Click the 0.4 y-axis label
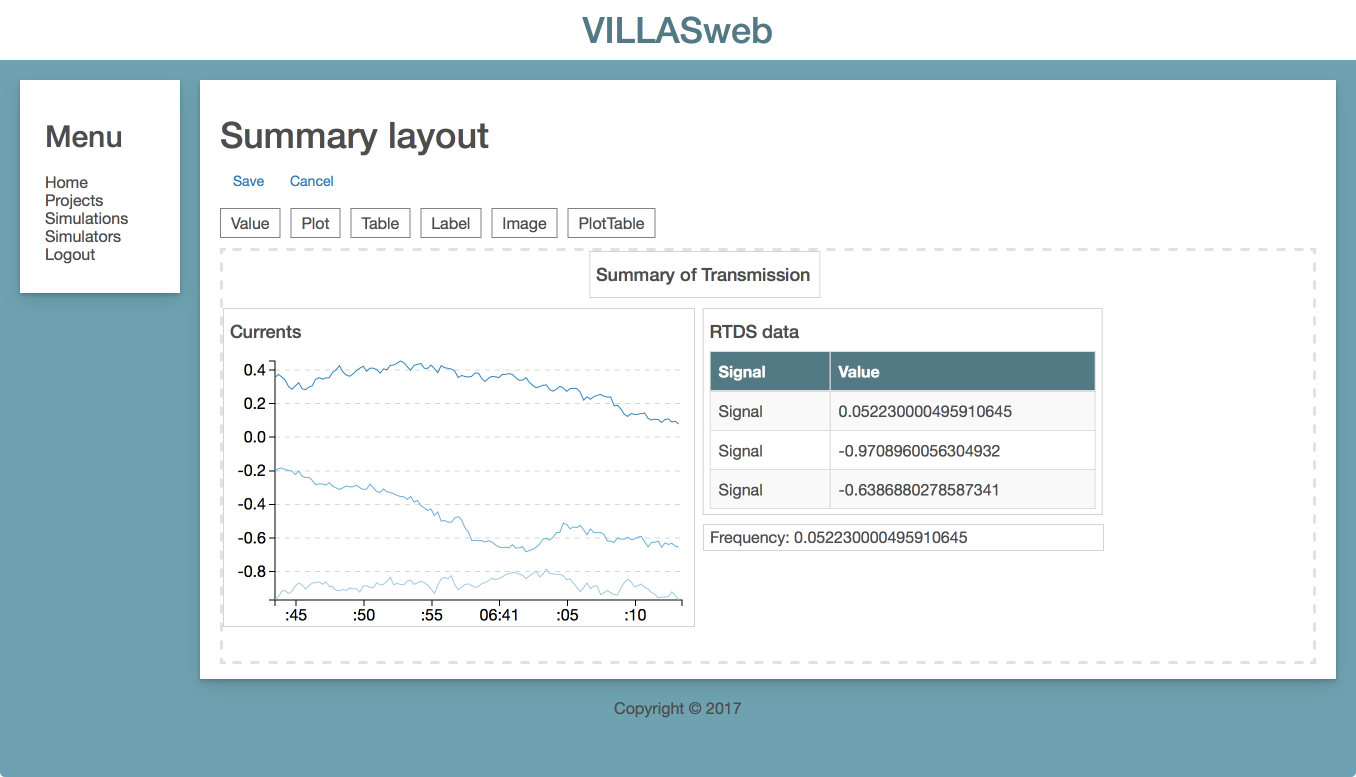 click(x=255, y=370)
